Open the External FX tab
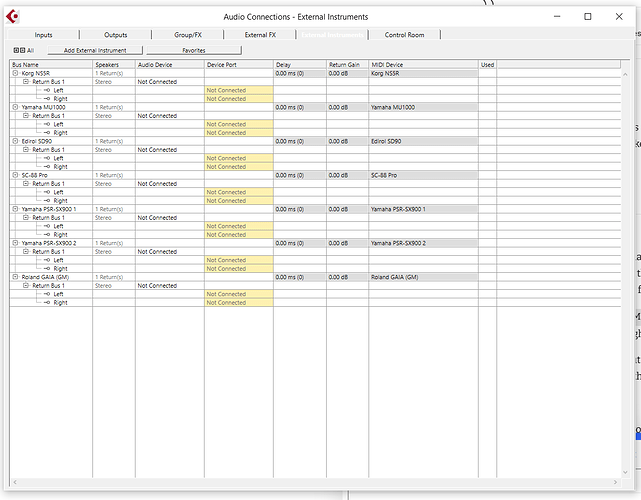 click(260, 35)
